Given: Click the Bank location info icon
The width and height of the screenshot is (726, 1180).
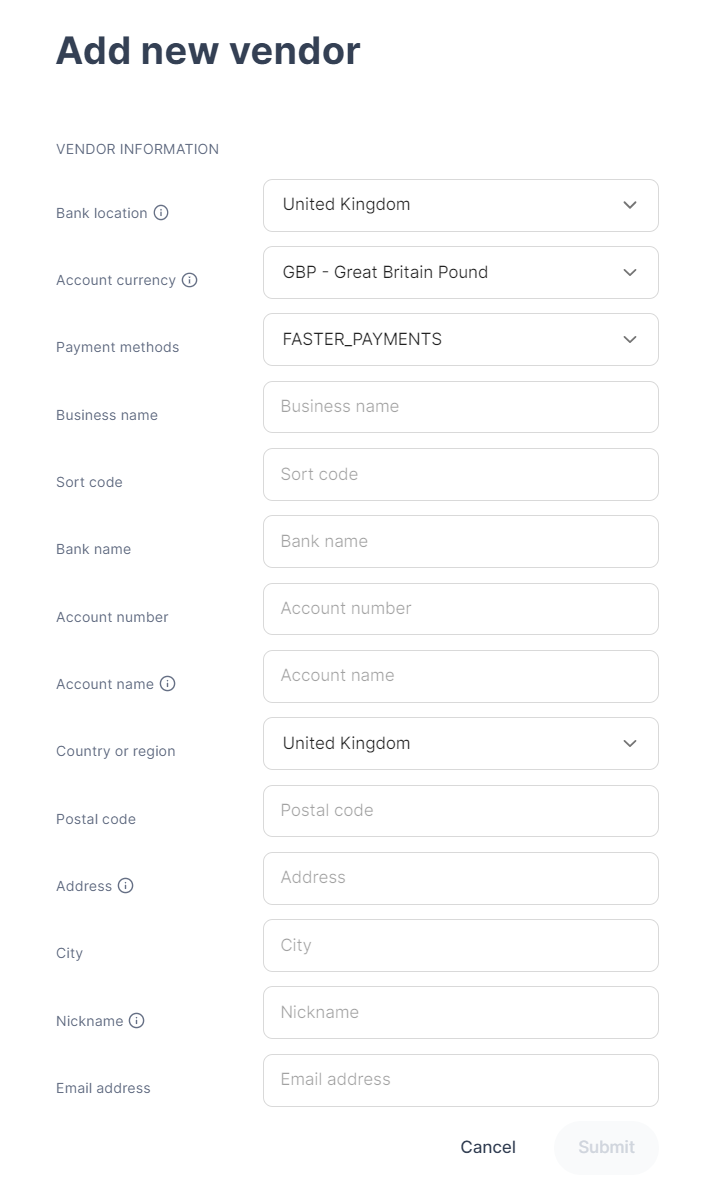Looking at the screenshot, I should pyautogui.click(x=161, y=213).
